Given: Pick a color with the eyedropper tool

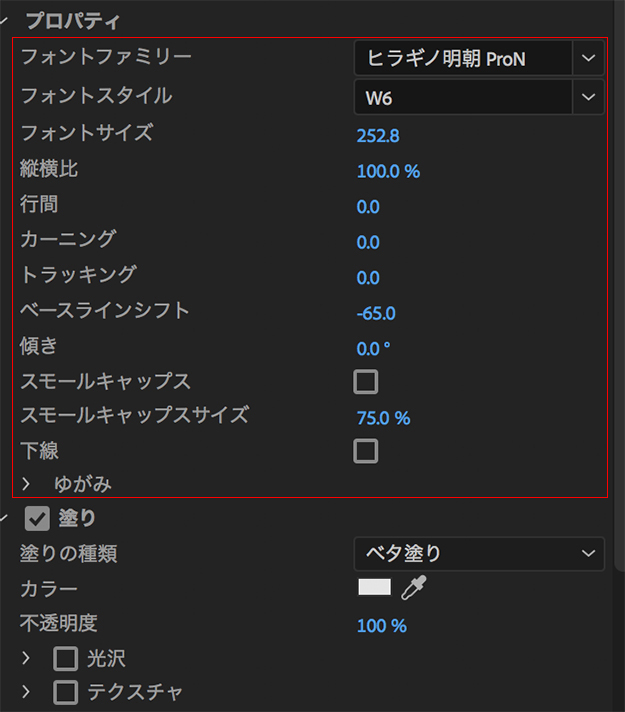Looking at the screenshot, I should 413,589.
